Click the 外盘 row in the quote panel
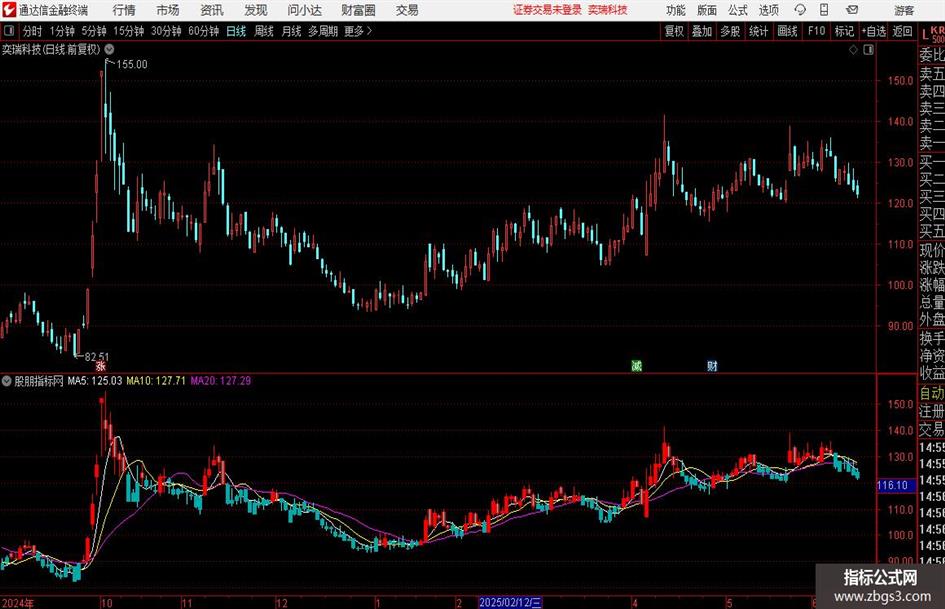Screen dimensions: 945x609 [x=931, y=320]
